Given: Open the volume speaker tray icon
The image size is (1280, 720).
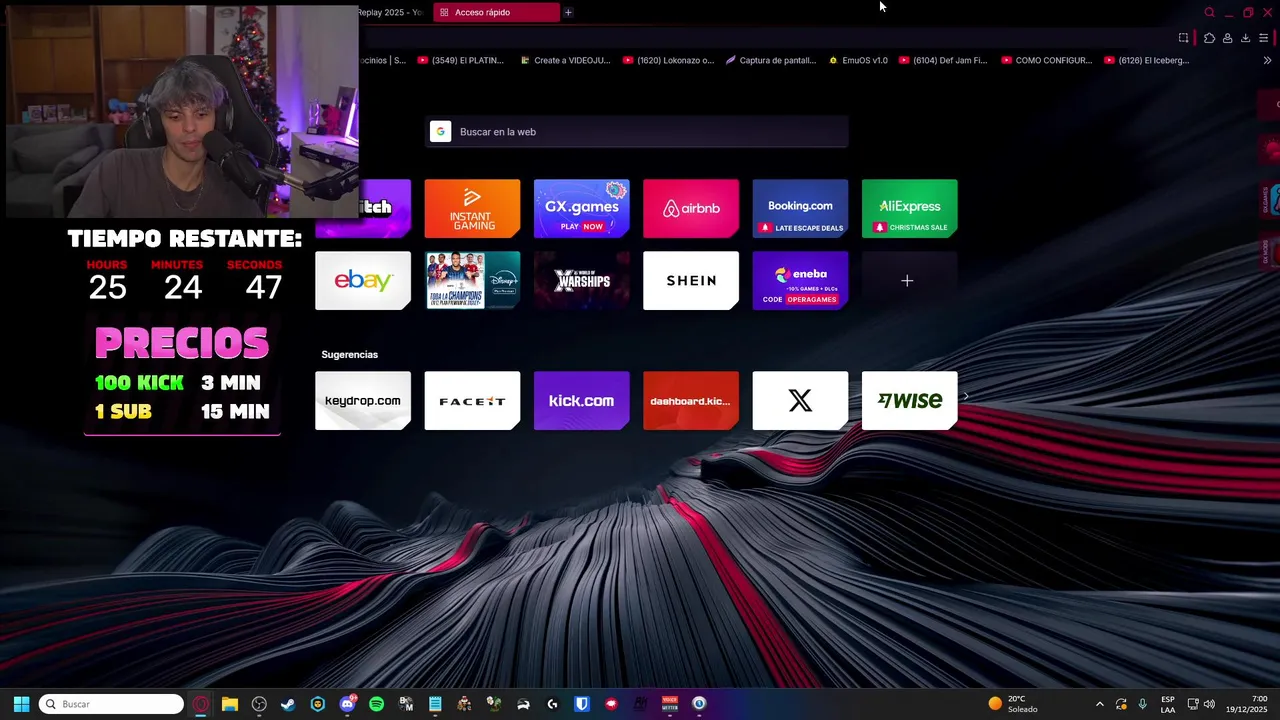Looking at the screenshot, I should 1209,704.
